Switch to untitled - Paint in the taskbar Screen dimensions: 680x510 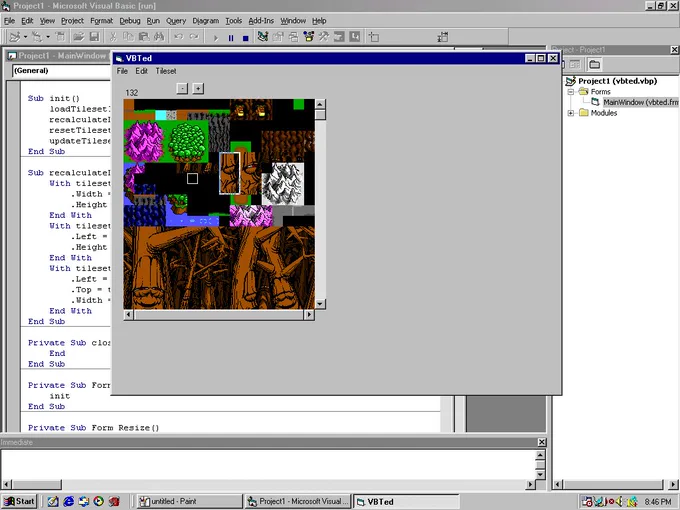[x=189, y=501]
